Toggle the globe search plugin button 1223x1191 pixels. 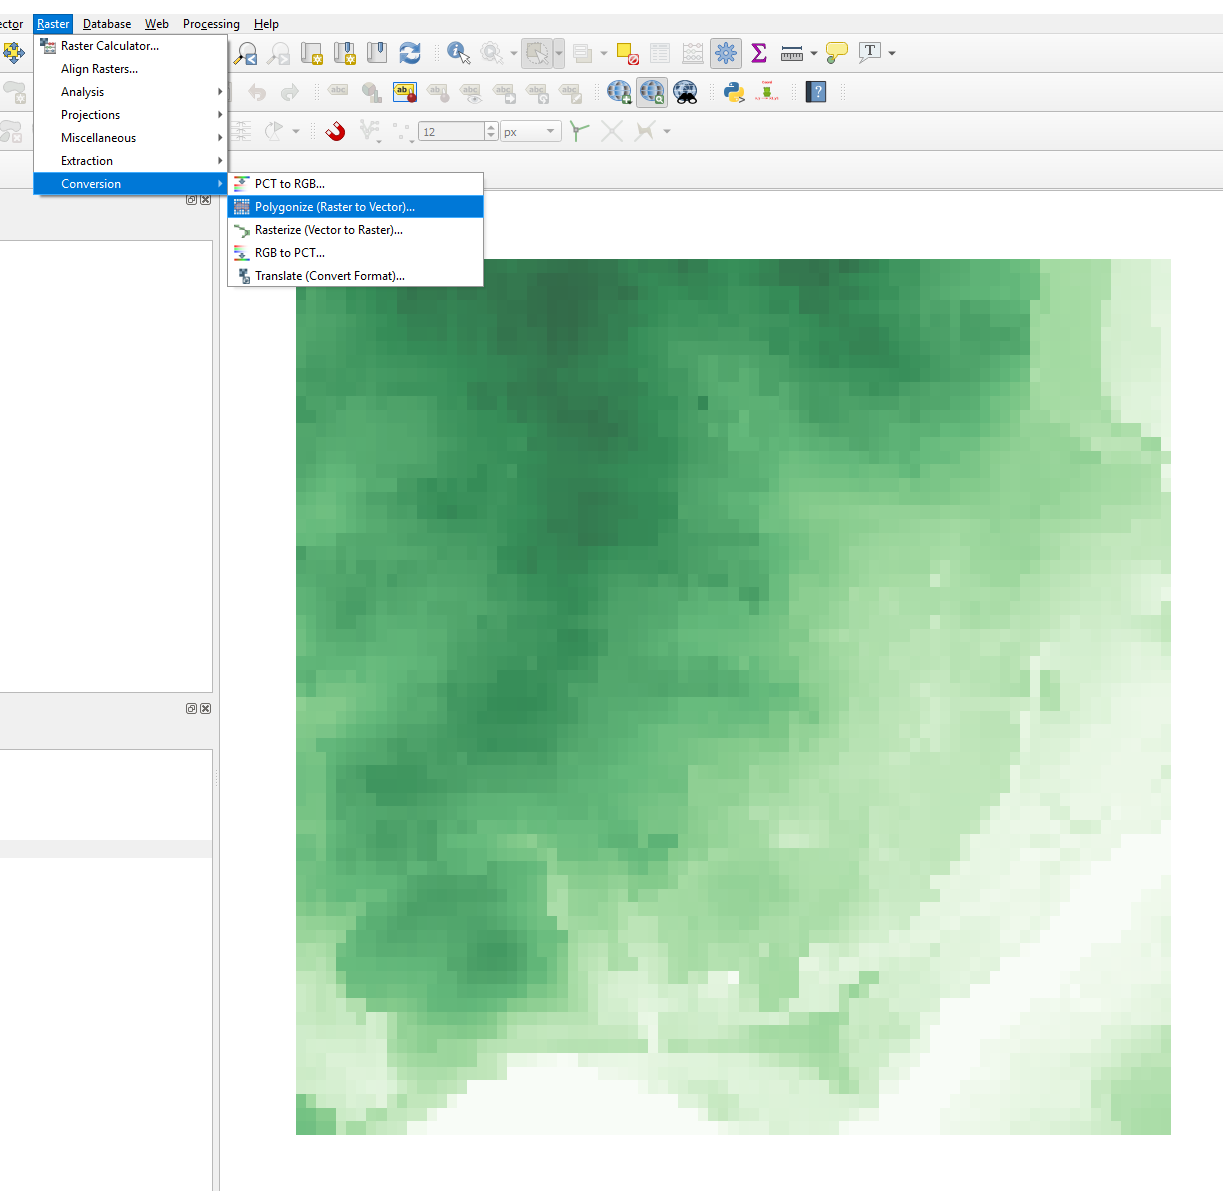(x=652, y=93)
